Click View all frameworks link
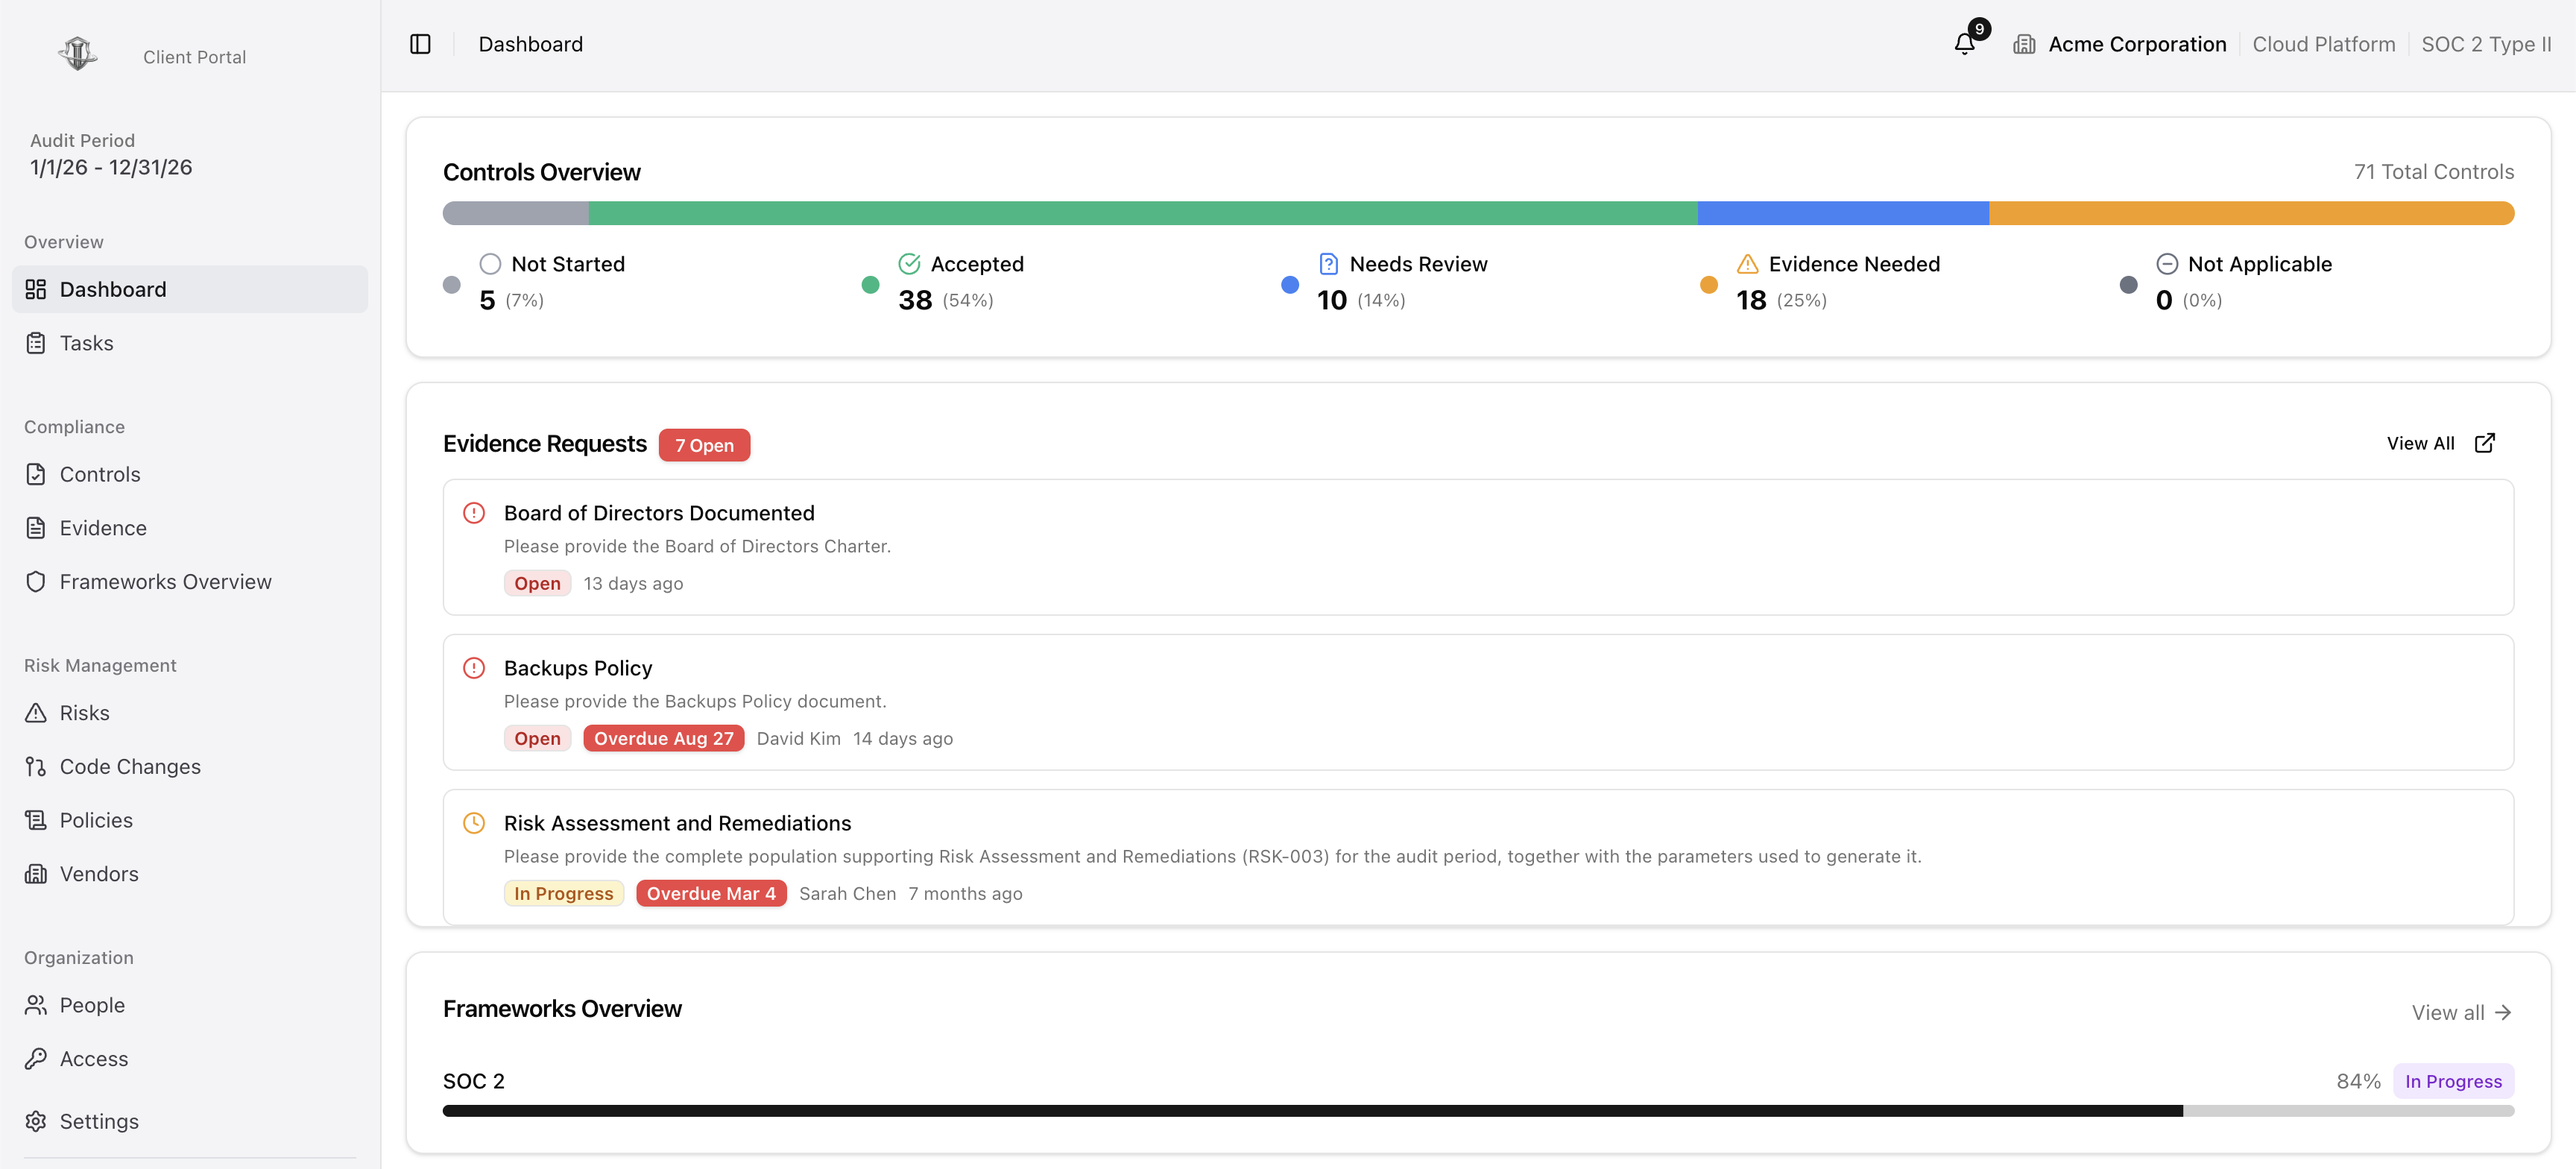 pos(2461,1012)
